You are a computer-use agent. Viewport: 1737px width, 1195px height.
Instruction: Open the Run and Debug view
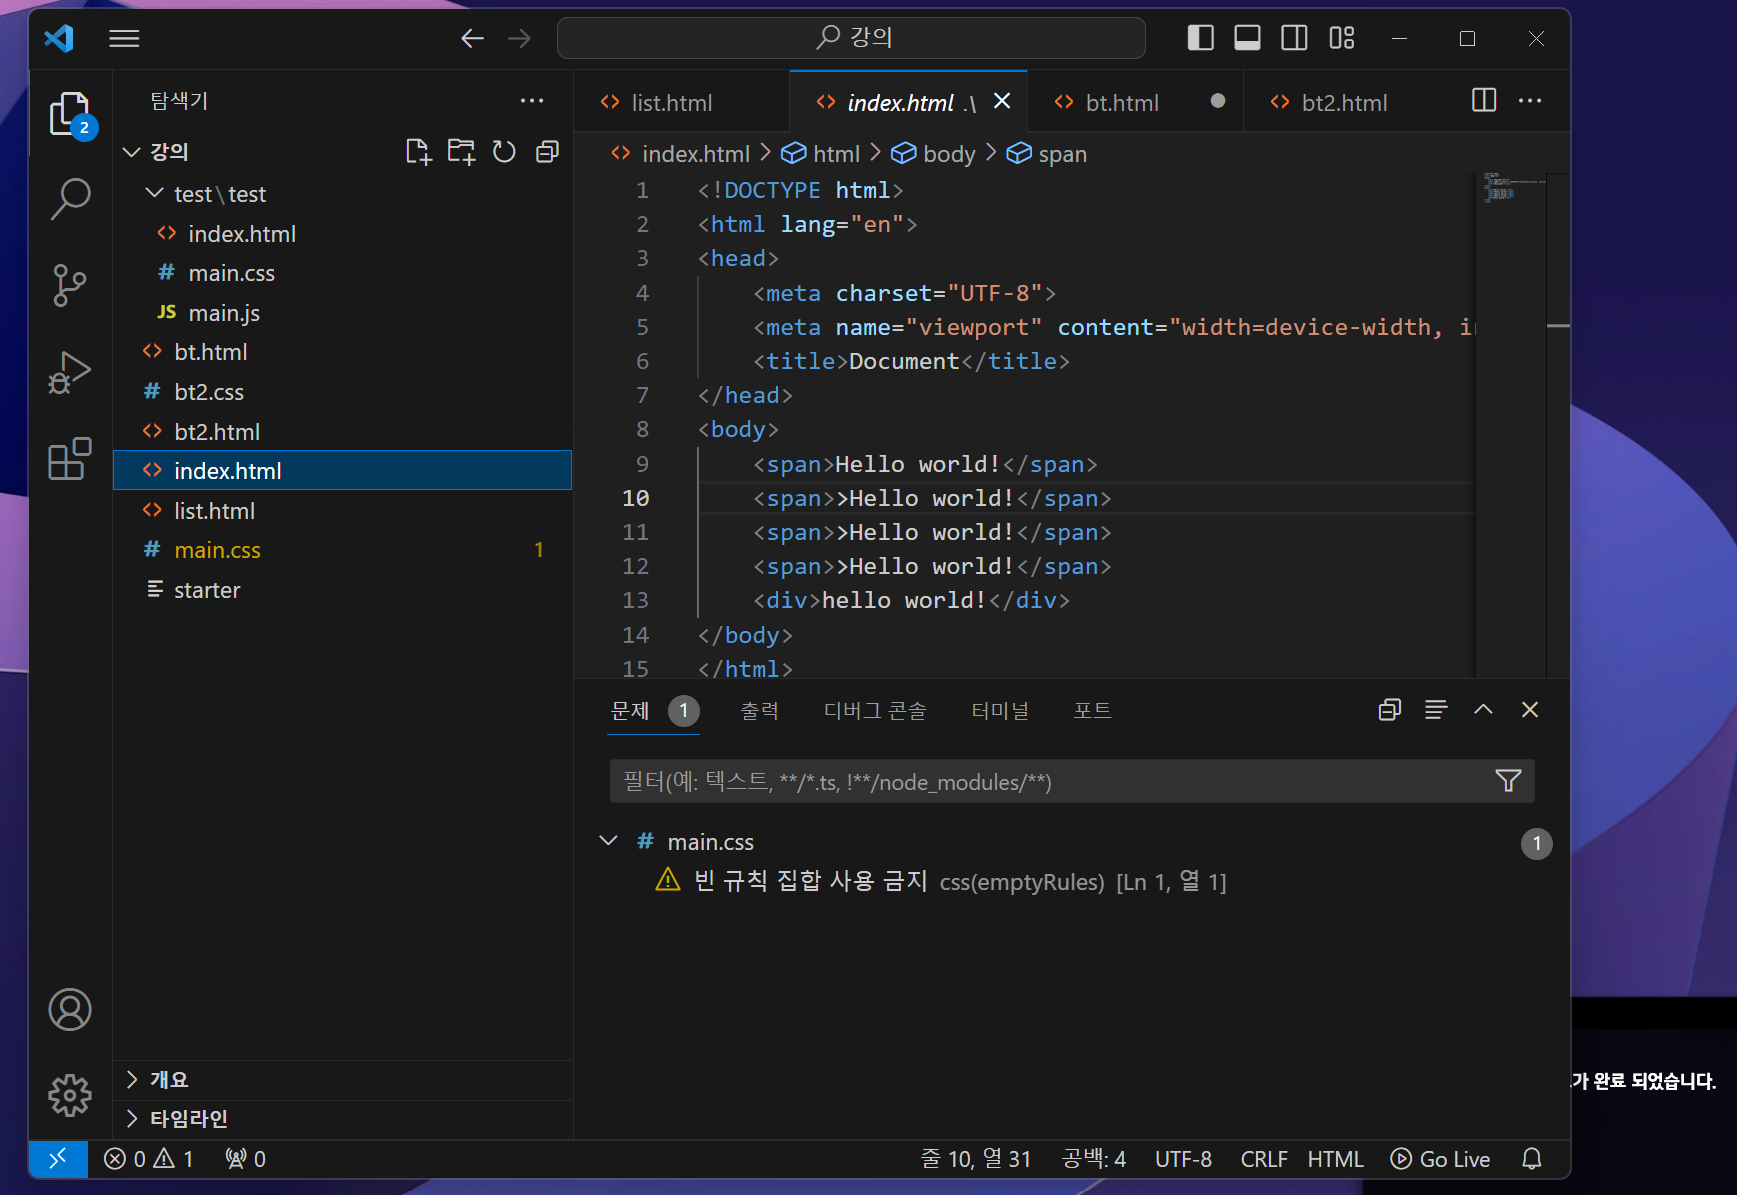click(x=70, y=372)
